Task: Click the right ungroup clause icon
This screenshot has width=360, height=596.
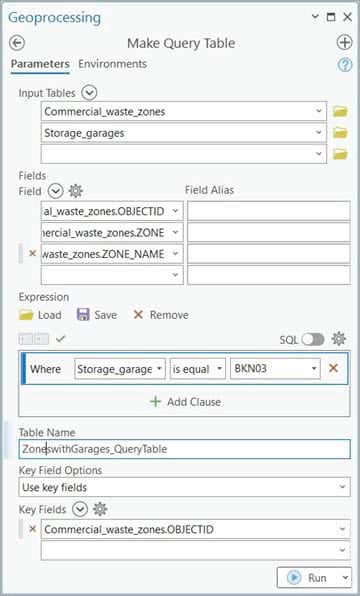Action: (x=42, y=339)
